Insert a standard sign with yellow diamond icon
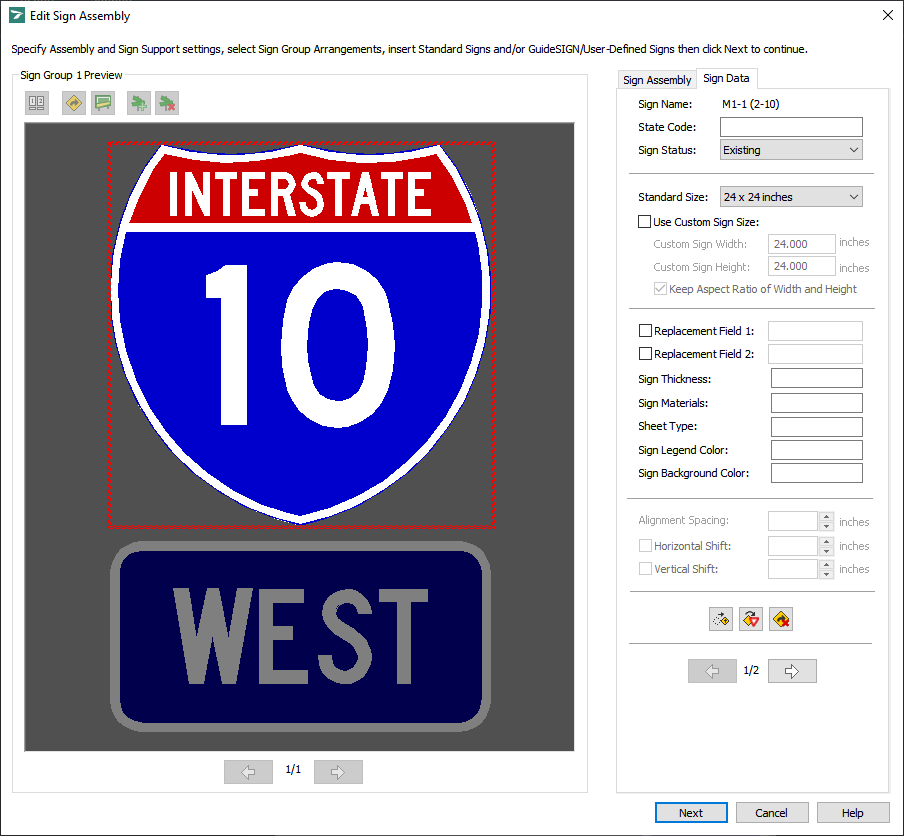The width and height of the screenshot is (904, 836). click(x=74, y=103)
